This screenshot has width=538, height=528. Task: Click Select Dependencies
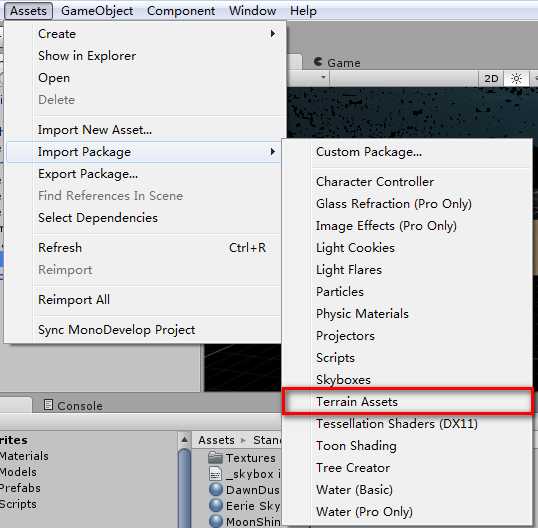pos(143,218)
